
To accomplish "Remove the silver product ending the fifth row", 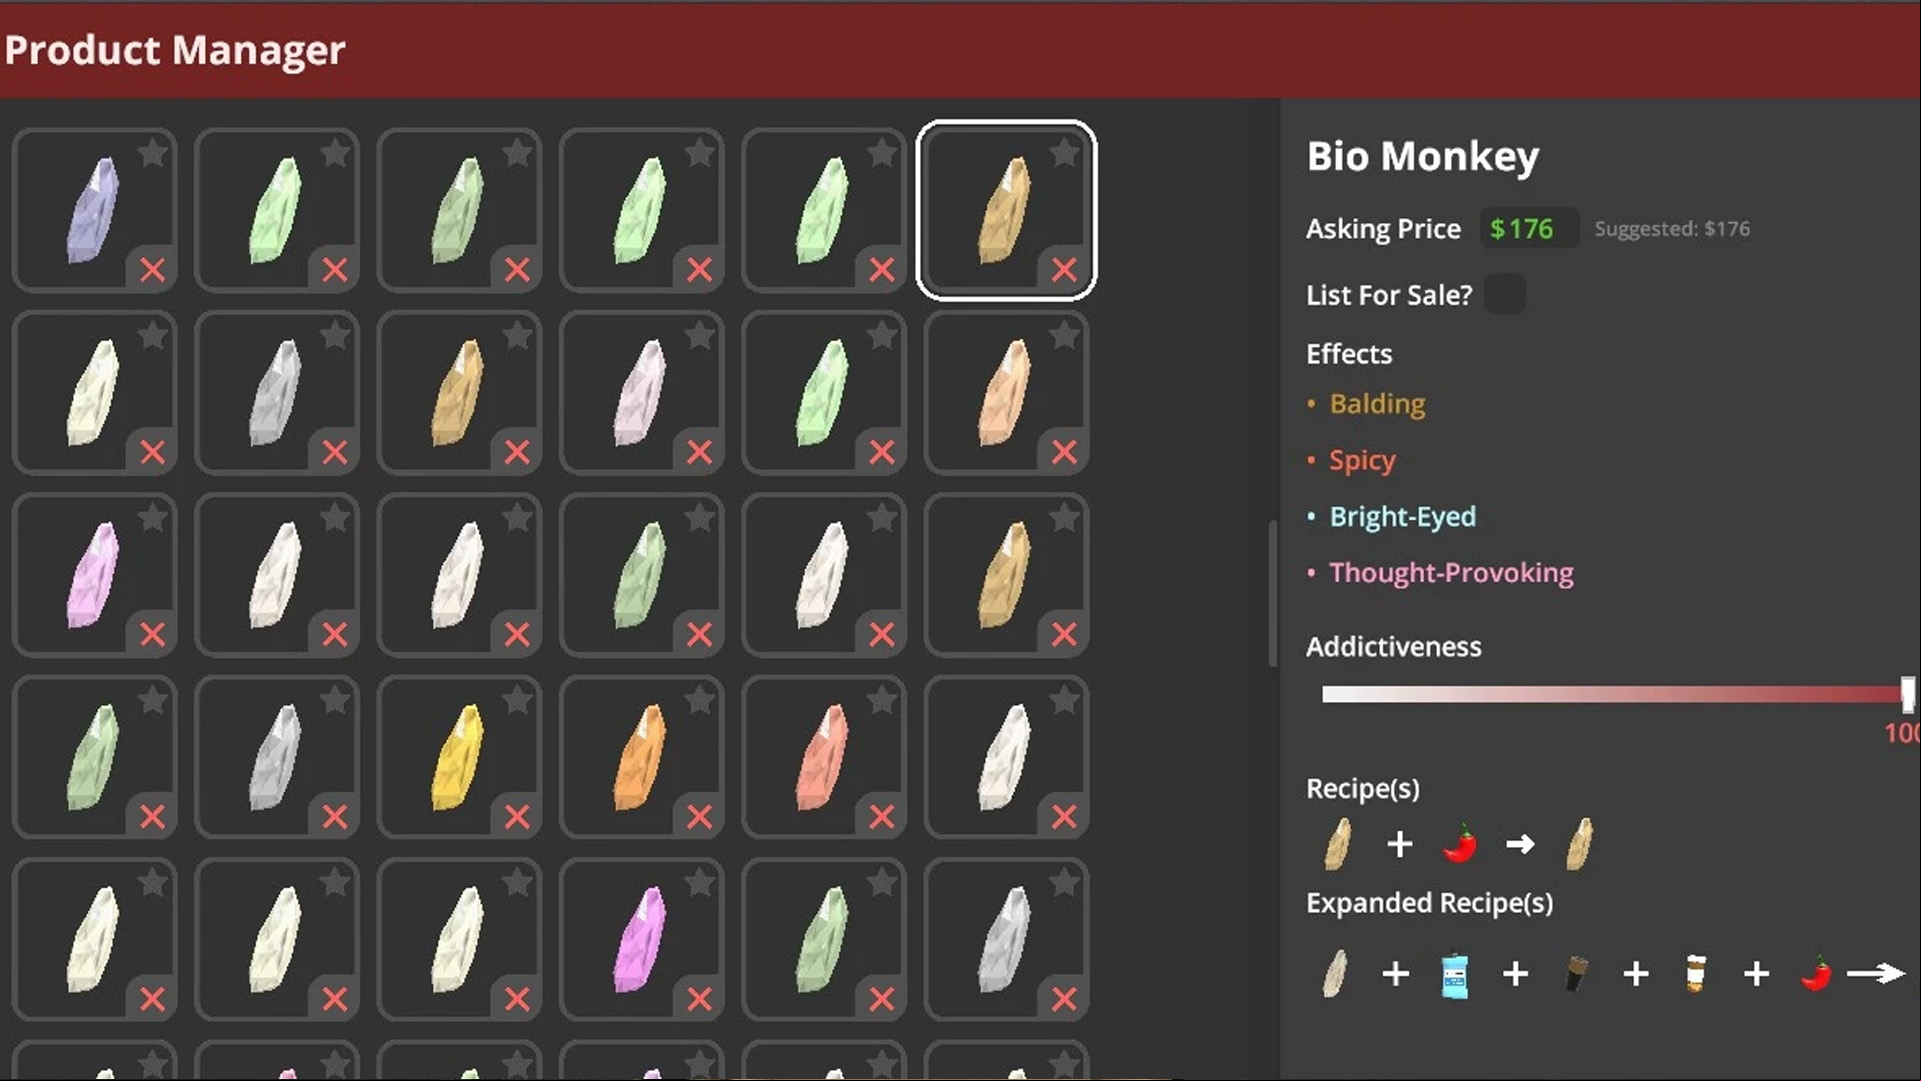I will coord(1064,998).
